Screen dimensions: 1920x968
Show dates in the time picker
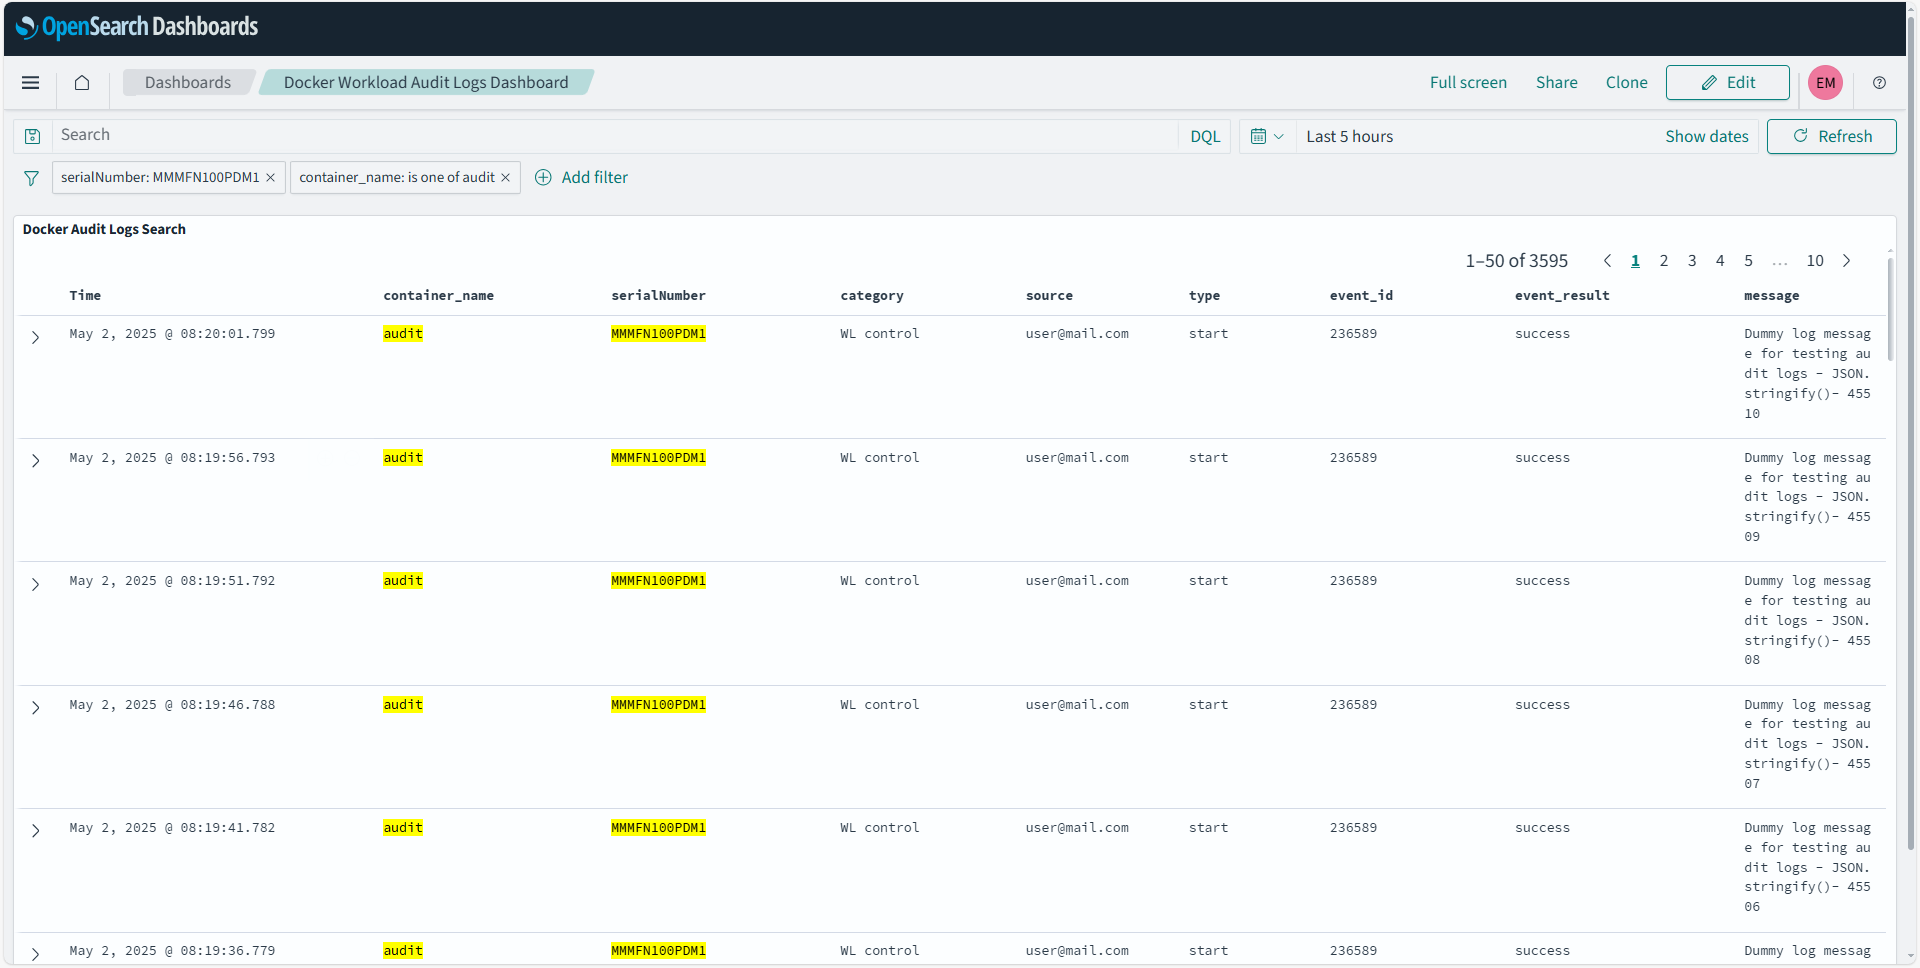[x=1706, y=136]
